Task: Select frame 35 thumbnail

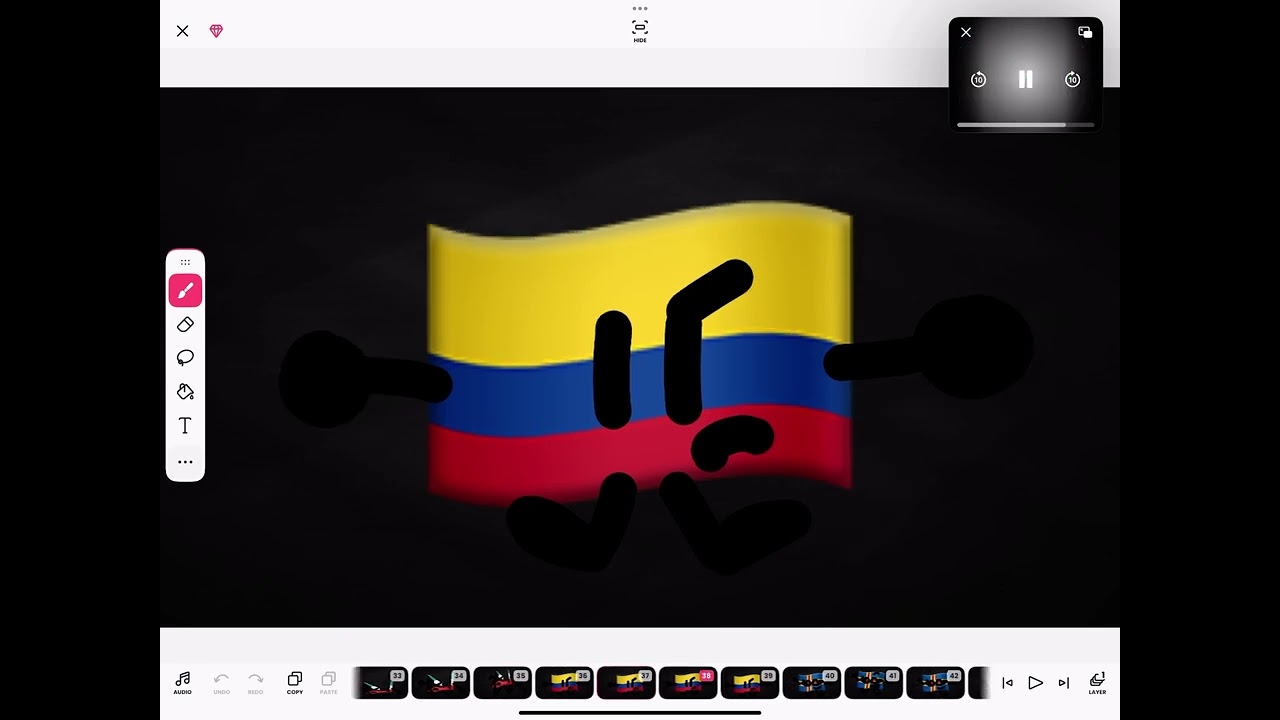Action: point(503,683)
